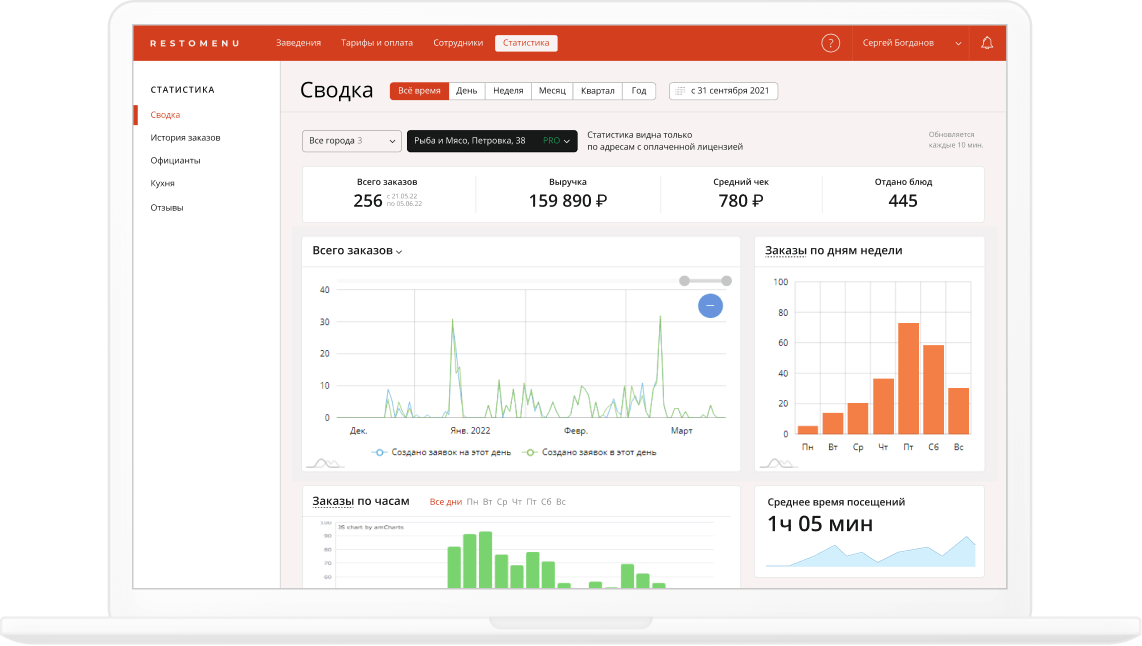Expand the «Всего заказов» chart dropdown
The image size is (1142, 646).
click(357, 251)
